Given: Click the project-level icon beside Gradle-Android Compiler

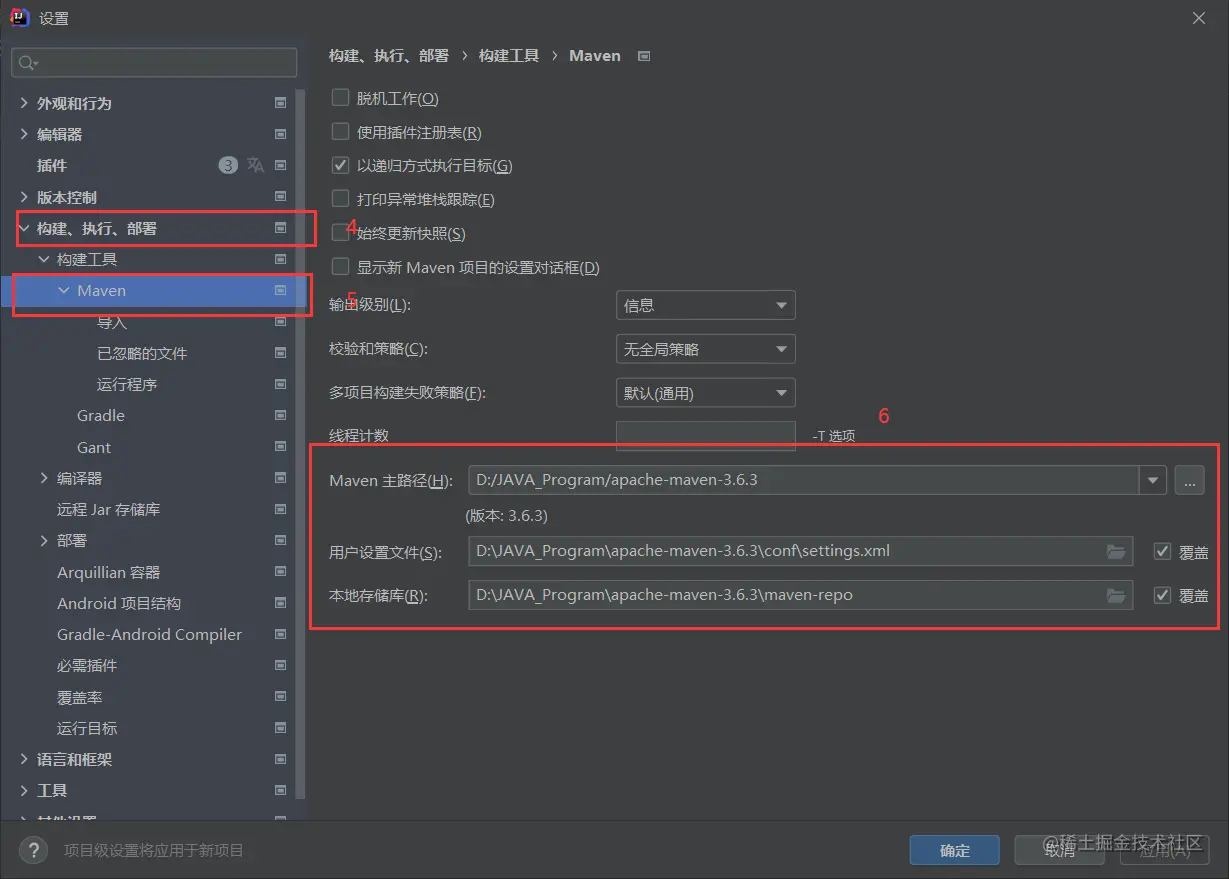Looking at the screenshot, I should tap(281, 634).
